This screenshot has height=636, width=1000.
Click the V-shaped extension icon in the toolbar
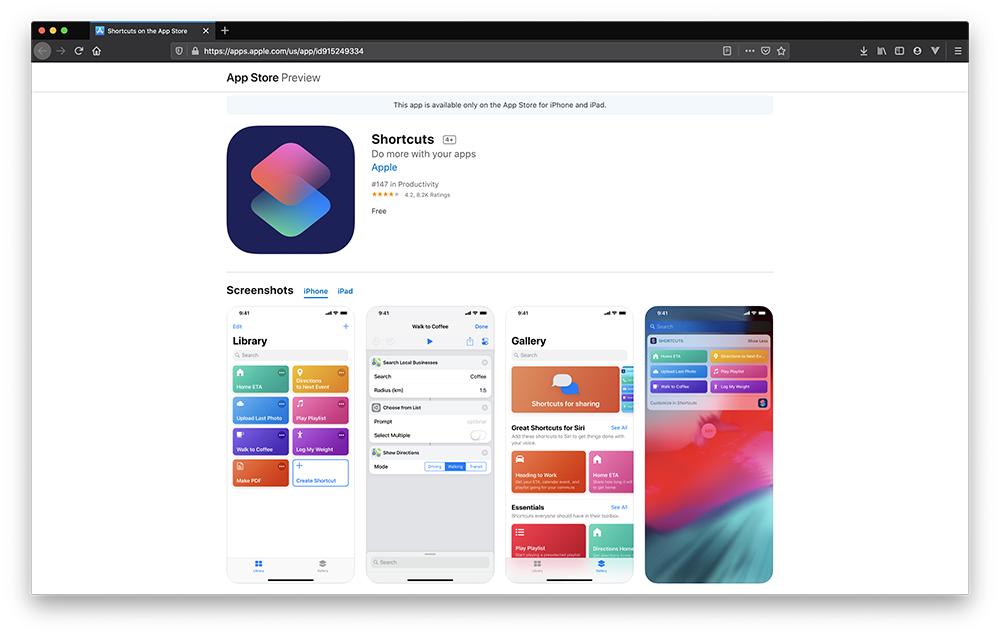[x=935, y=51]
